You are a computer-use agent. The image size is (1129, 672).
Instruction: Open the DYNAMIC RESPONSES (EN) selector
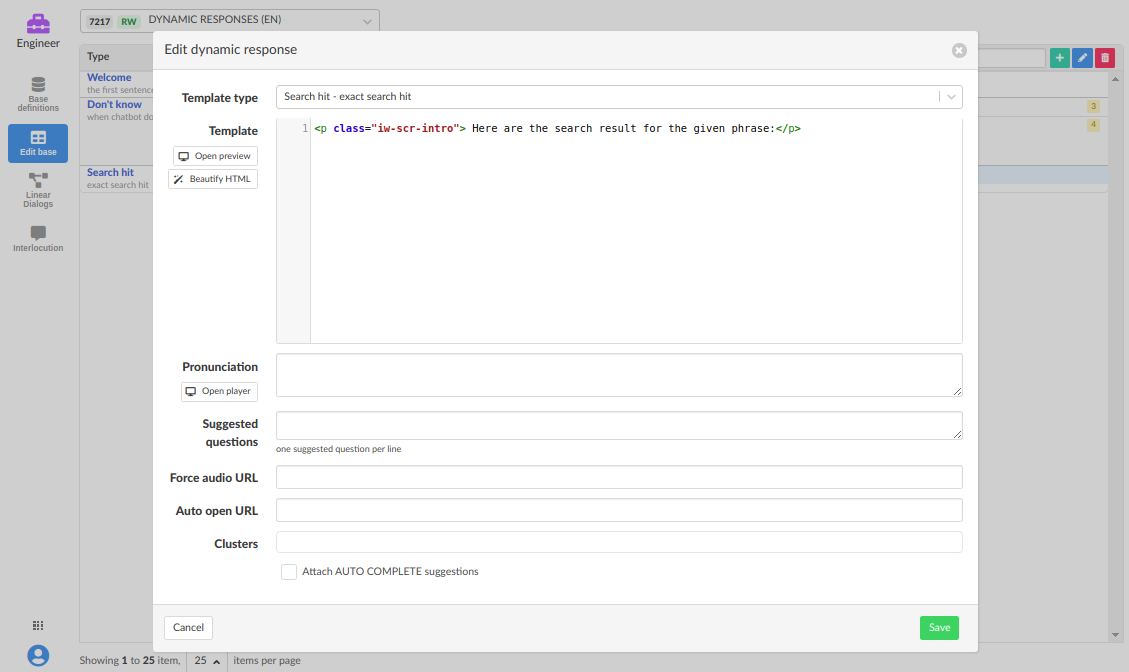(230, 21)
